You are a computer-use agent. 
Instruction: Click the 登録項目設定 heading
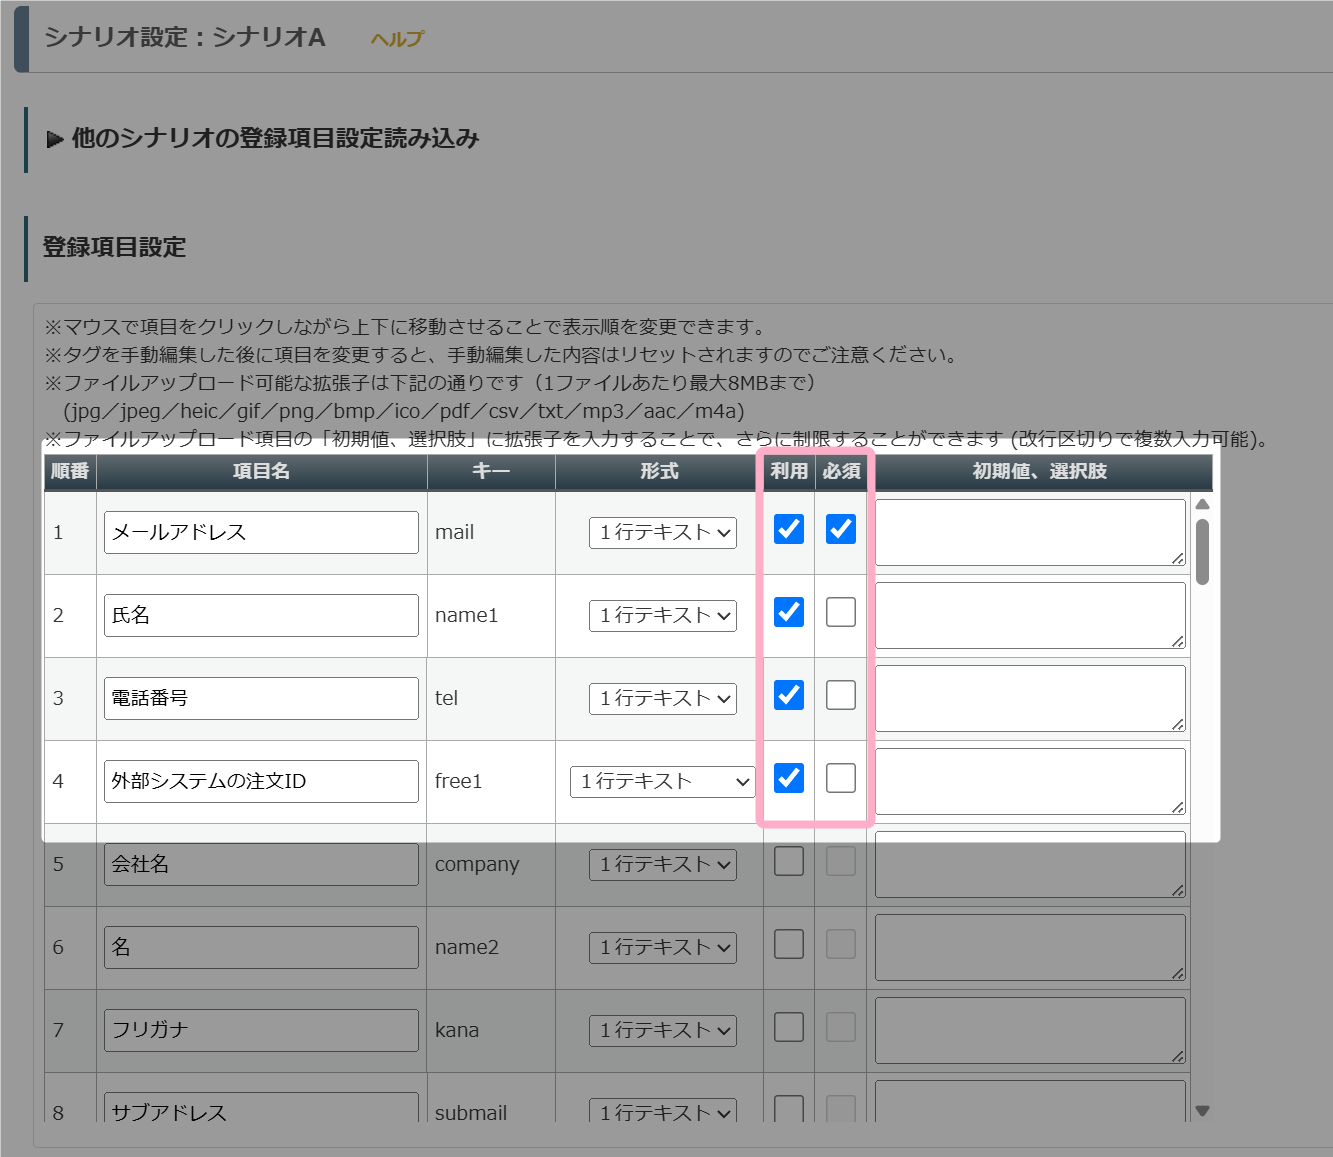(114, 247)
